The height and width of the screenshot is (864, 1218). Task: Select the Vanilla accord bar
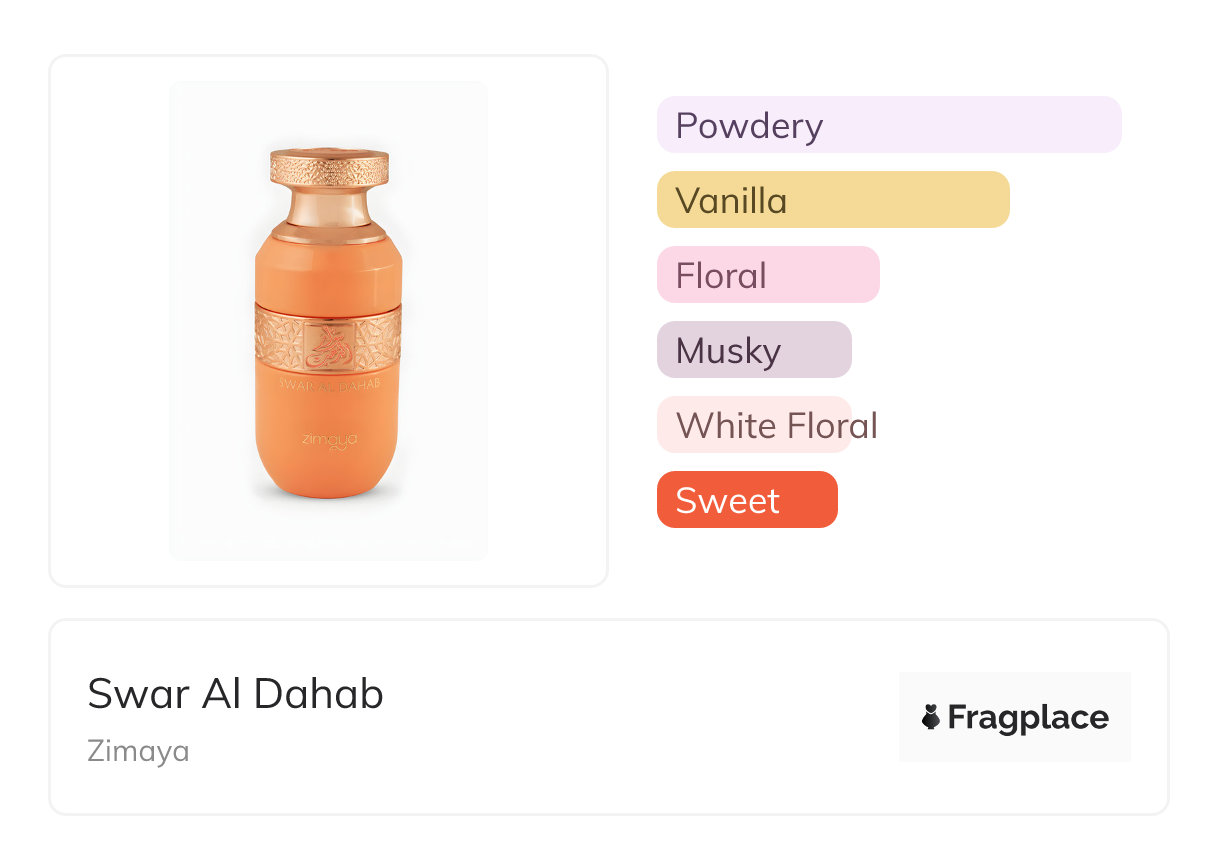(832, 200)
